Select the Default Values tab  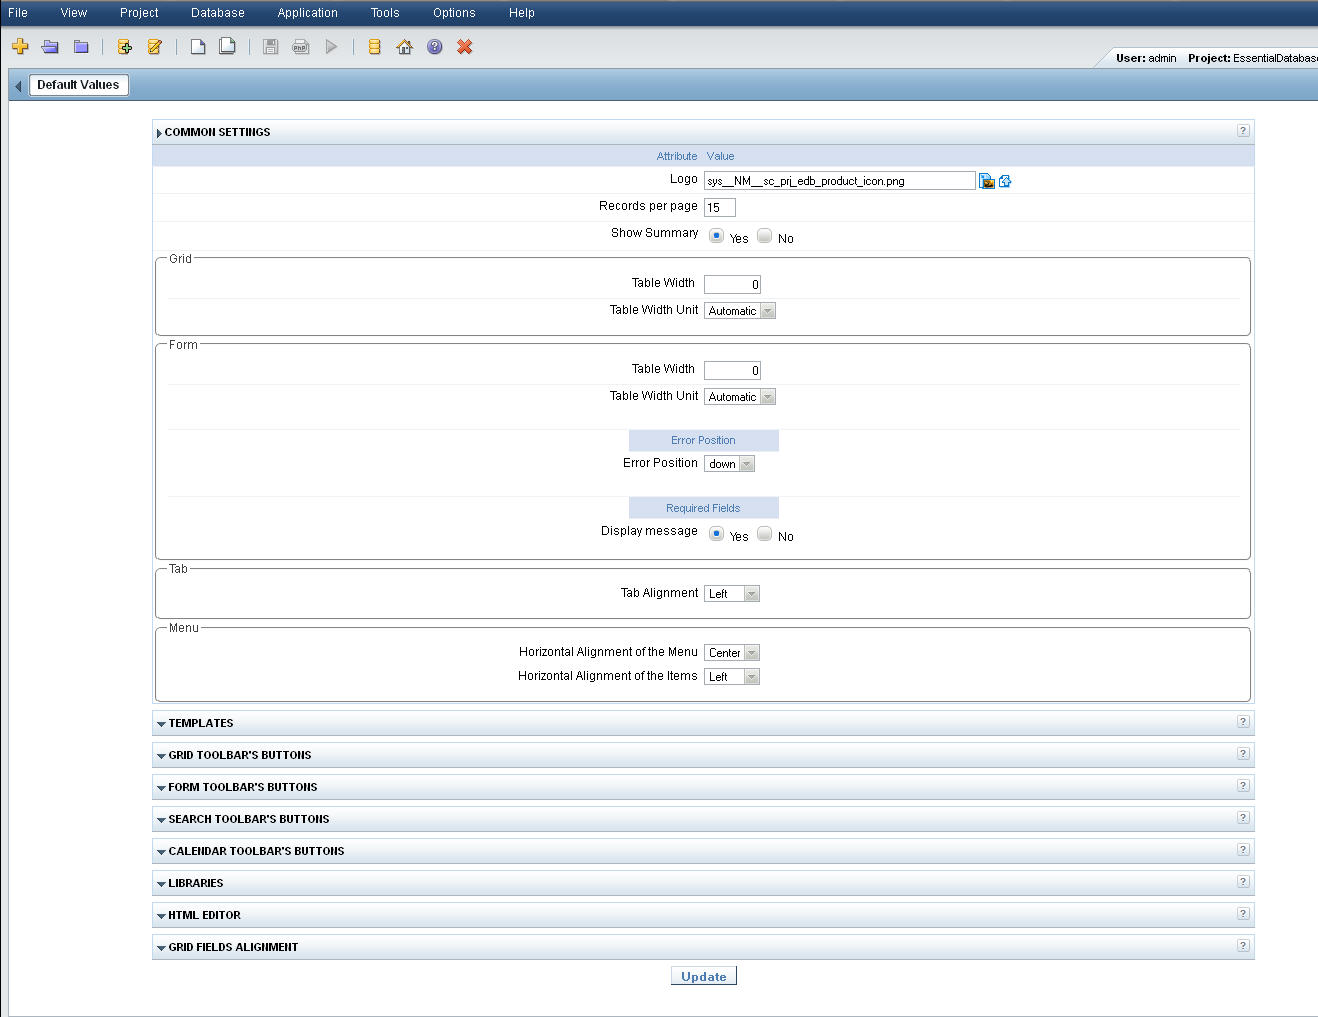[78, 85]
